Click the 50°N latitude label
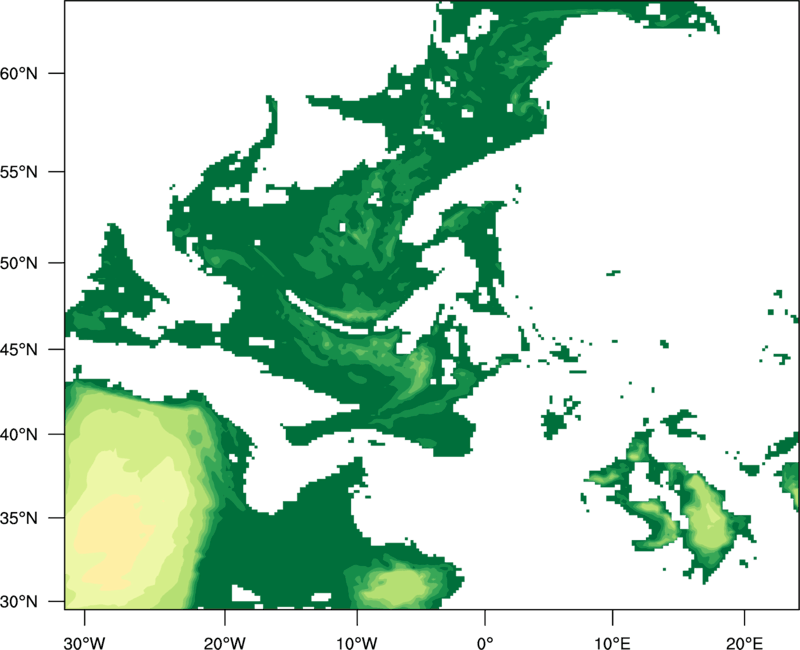Image resolution: width=800 pixels, height=650 pixels. pos(19,263)
